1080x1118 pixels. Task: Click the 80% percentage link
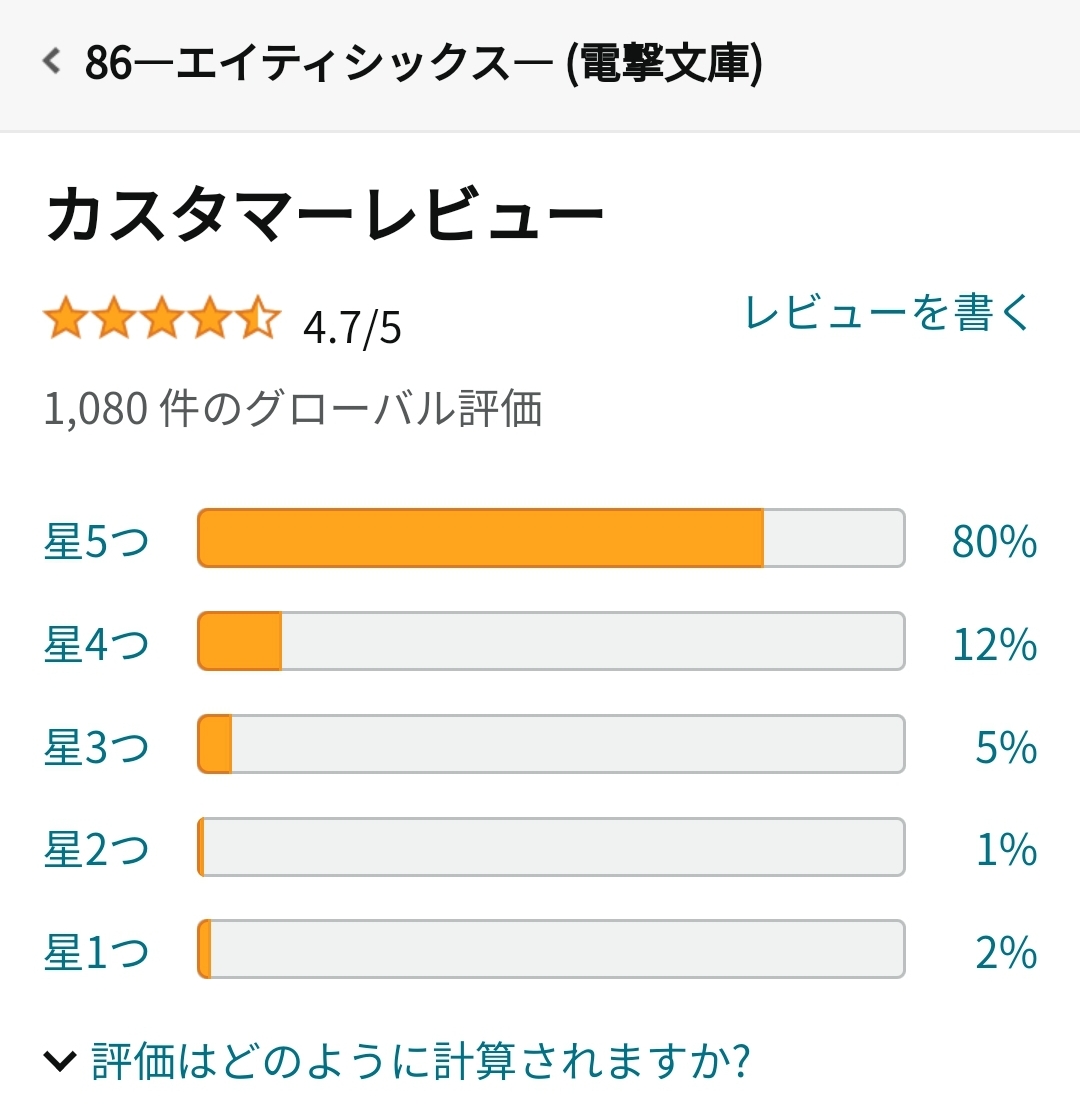point(994,540)
